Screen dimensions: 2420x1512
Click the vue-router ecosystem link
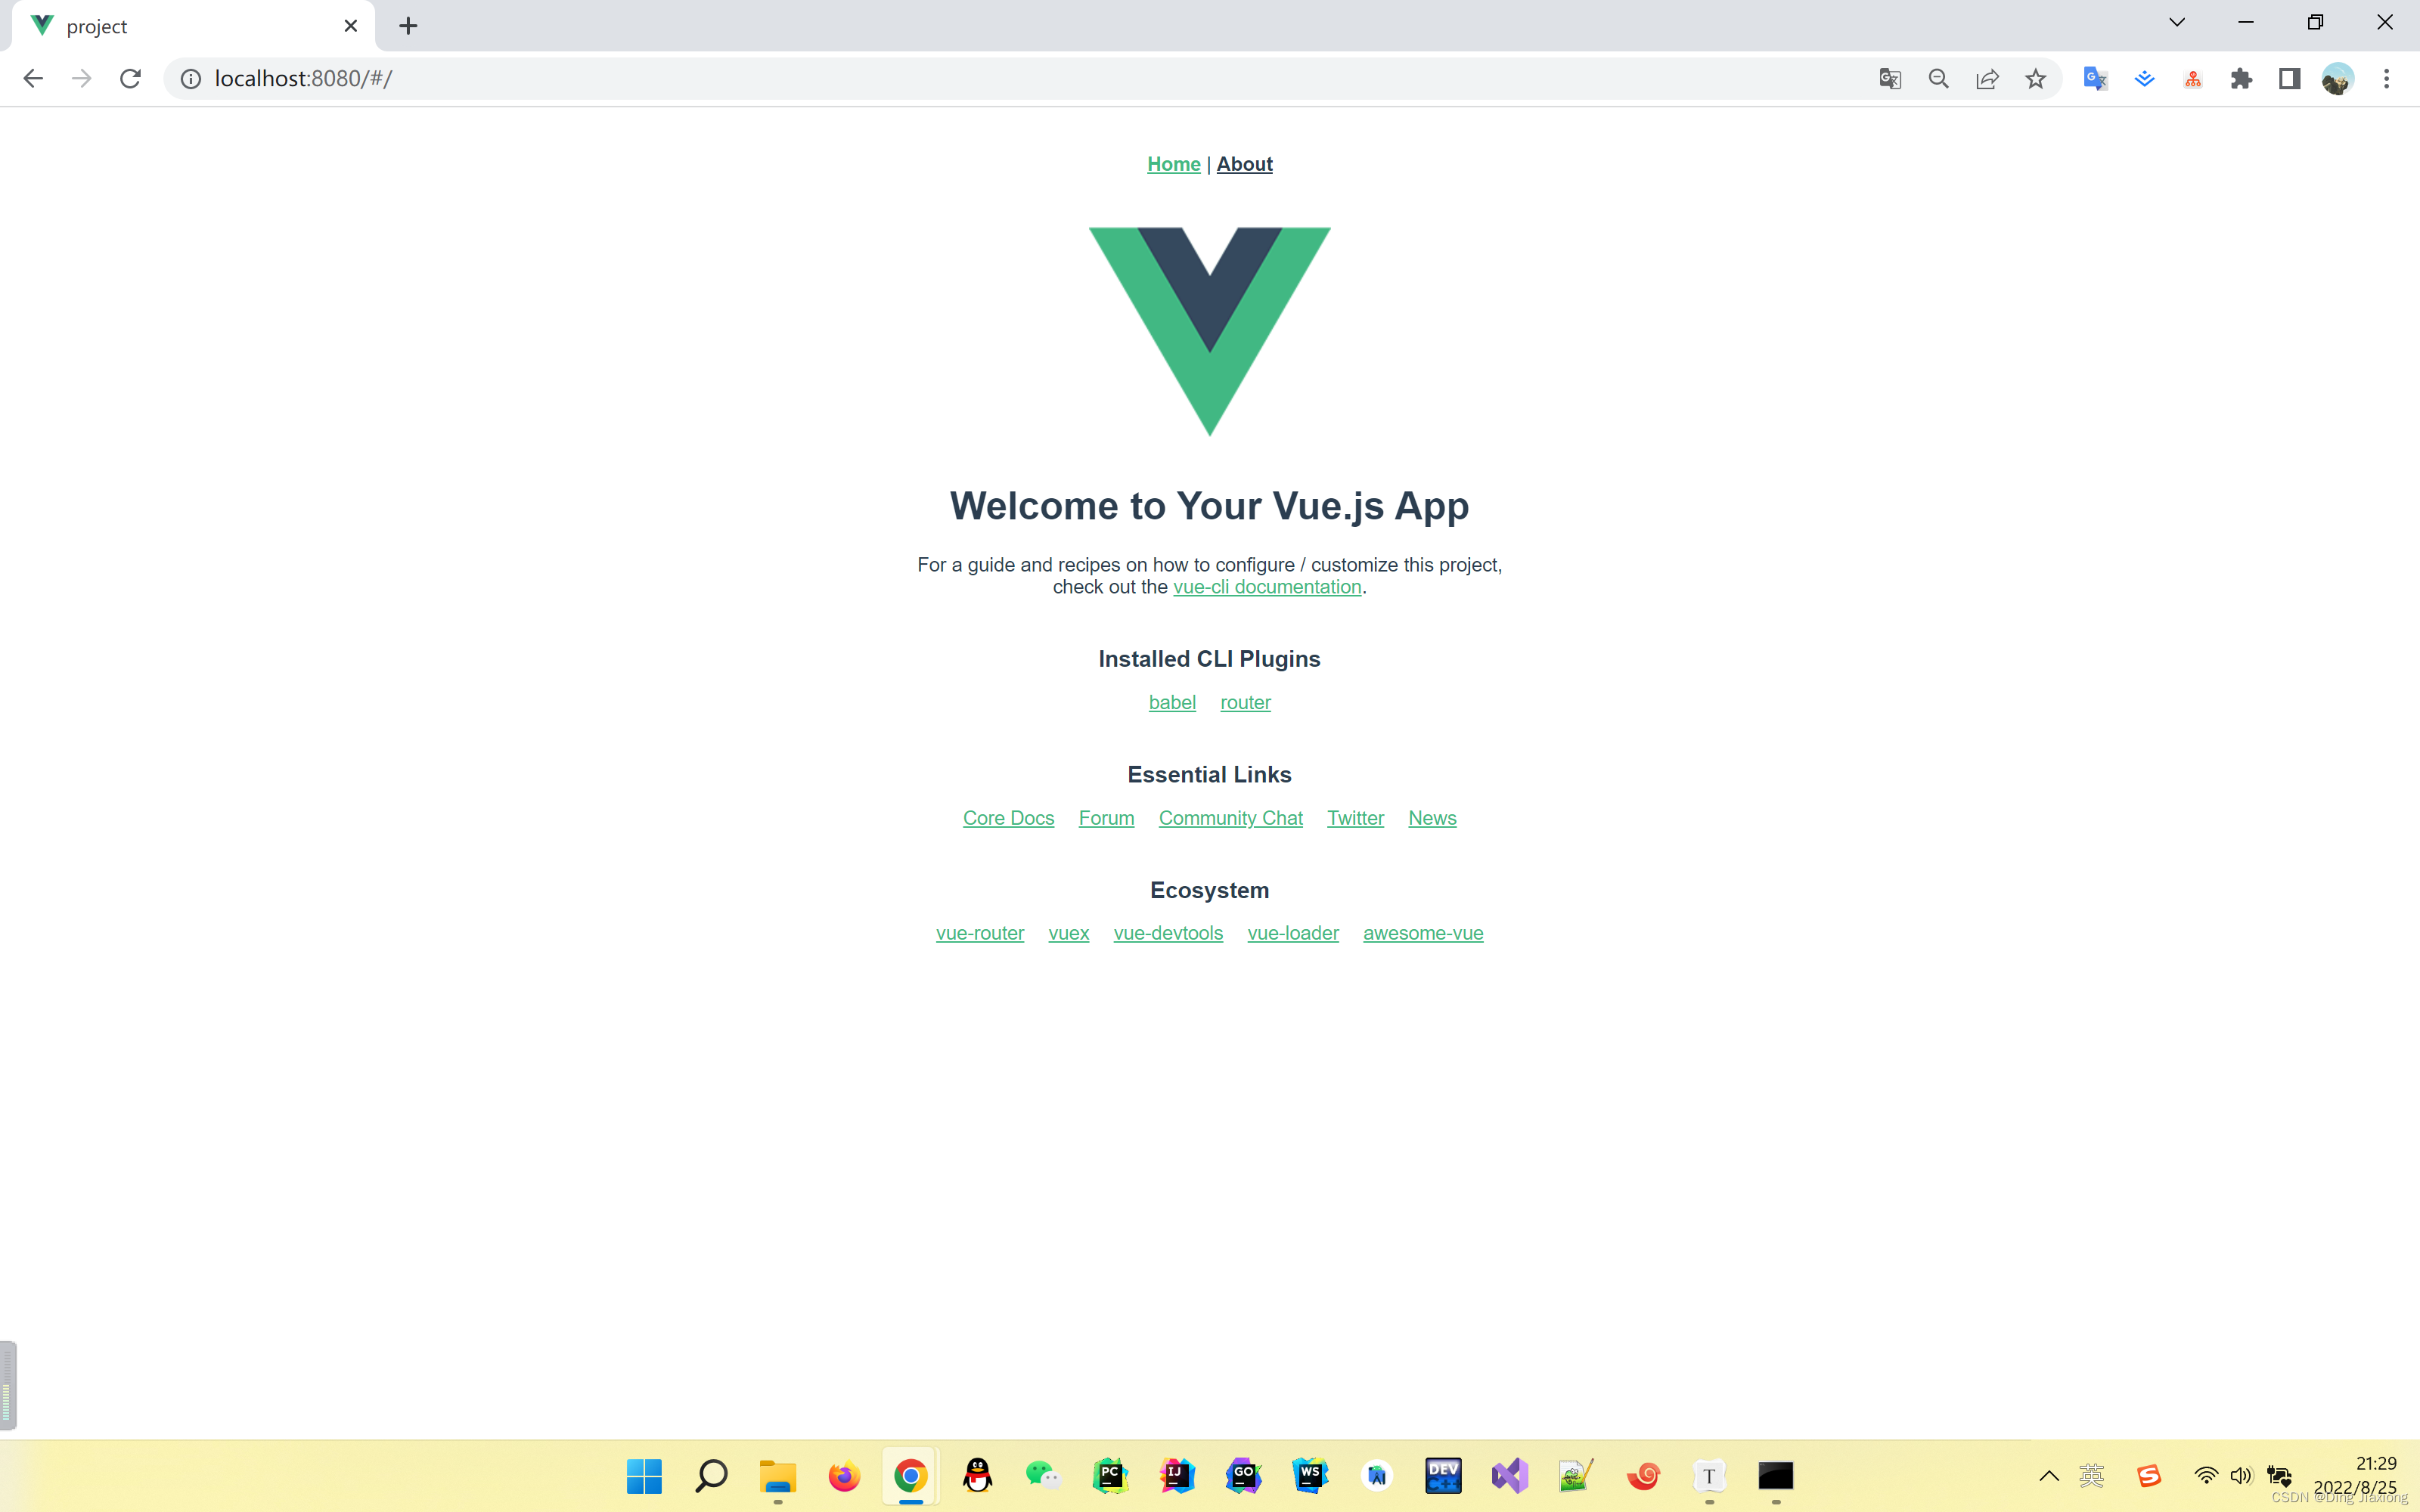tap(979, 932)
